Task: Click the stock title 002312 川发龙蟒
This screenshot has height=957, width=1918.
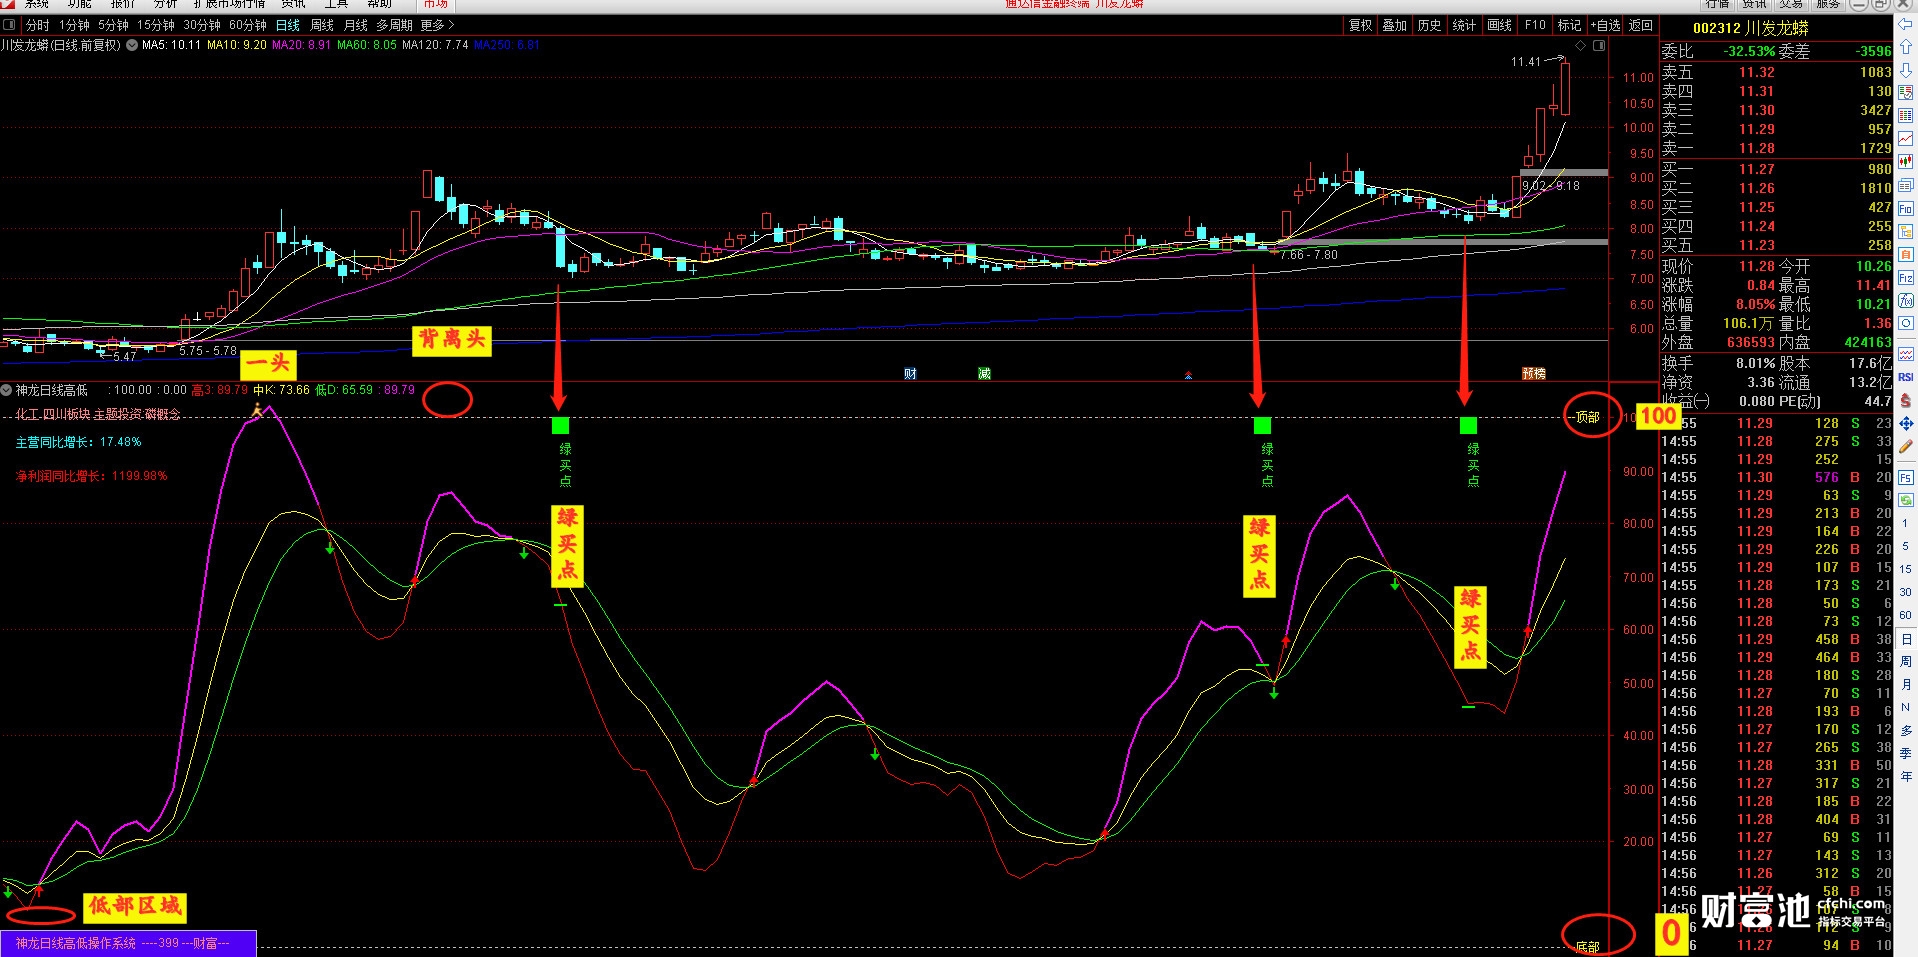Action: click(x=1751, y=28)
